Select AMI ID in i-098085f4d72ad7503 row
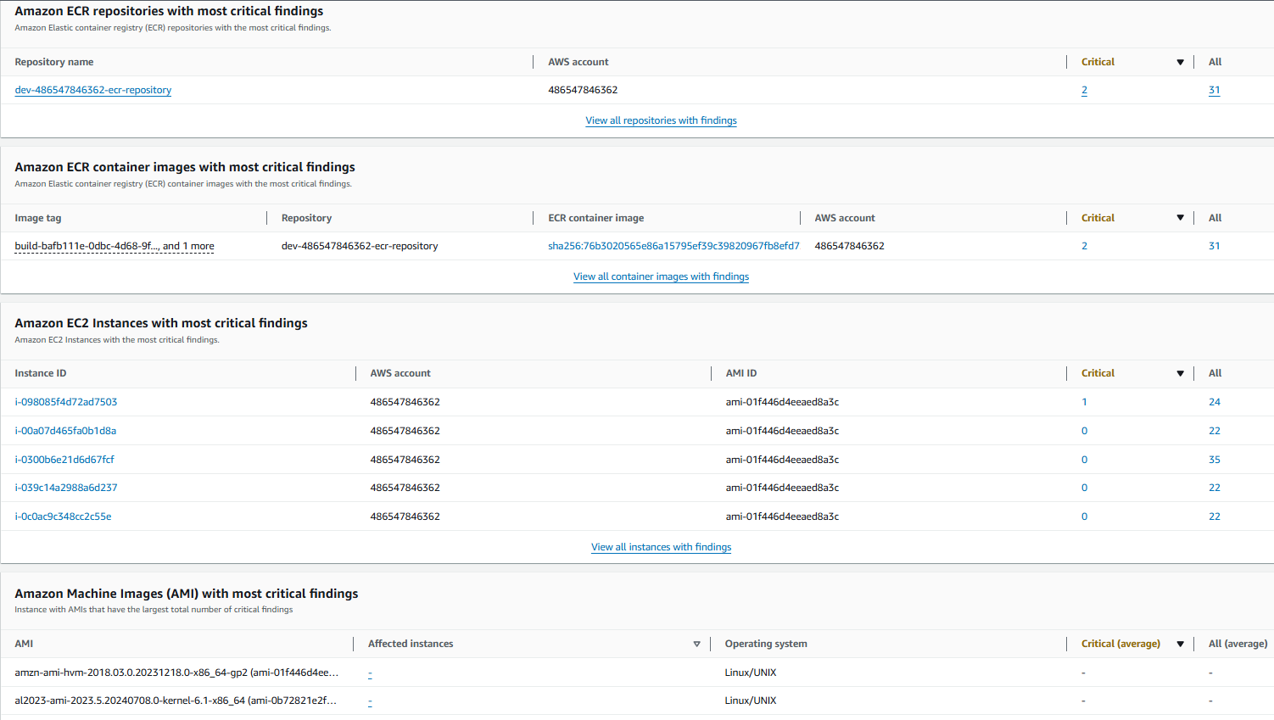The width and height of the screenshot is (1274, 720). 782,402
